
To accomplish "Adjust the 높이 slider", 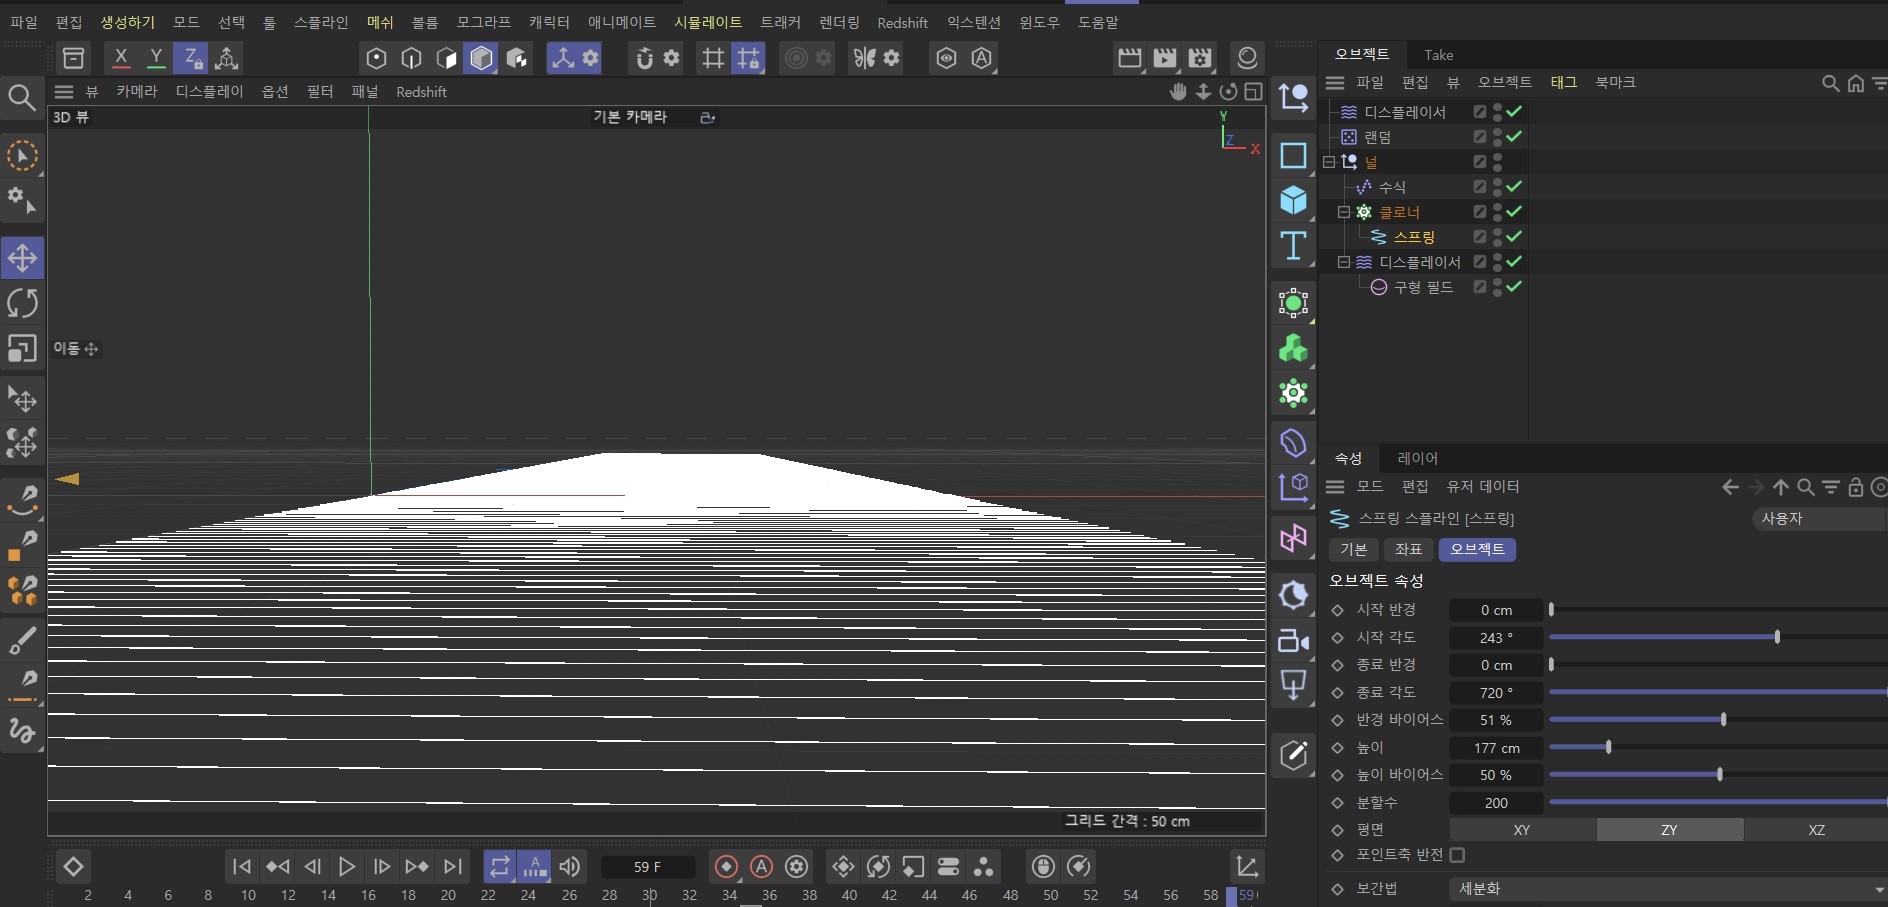I will coord(1718,747).
